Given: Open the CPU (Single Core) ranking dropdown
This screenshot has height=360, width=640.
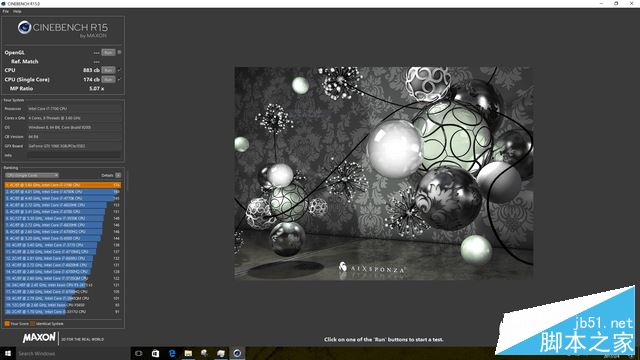Looking at the screenshot, I should pyautogui.click(x=32, y=175).
